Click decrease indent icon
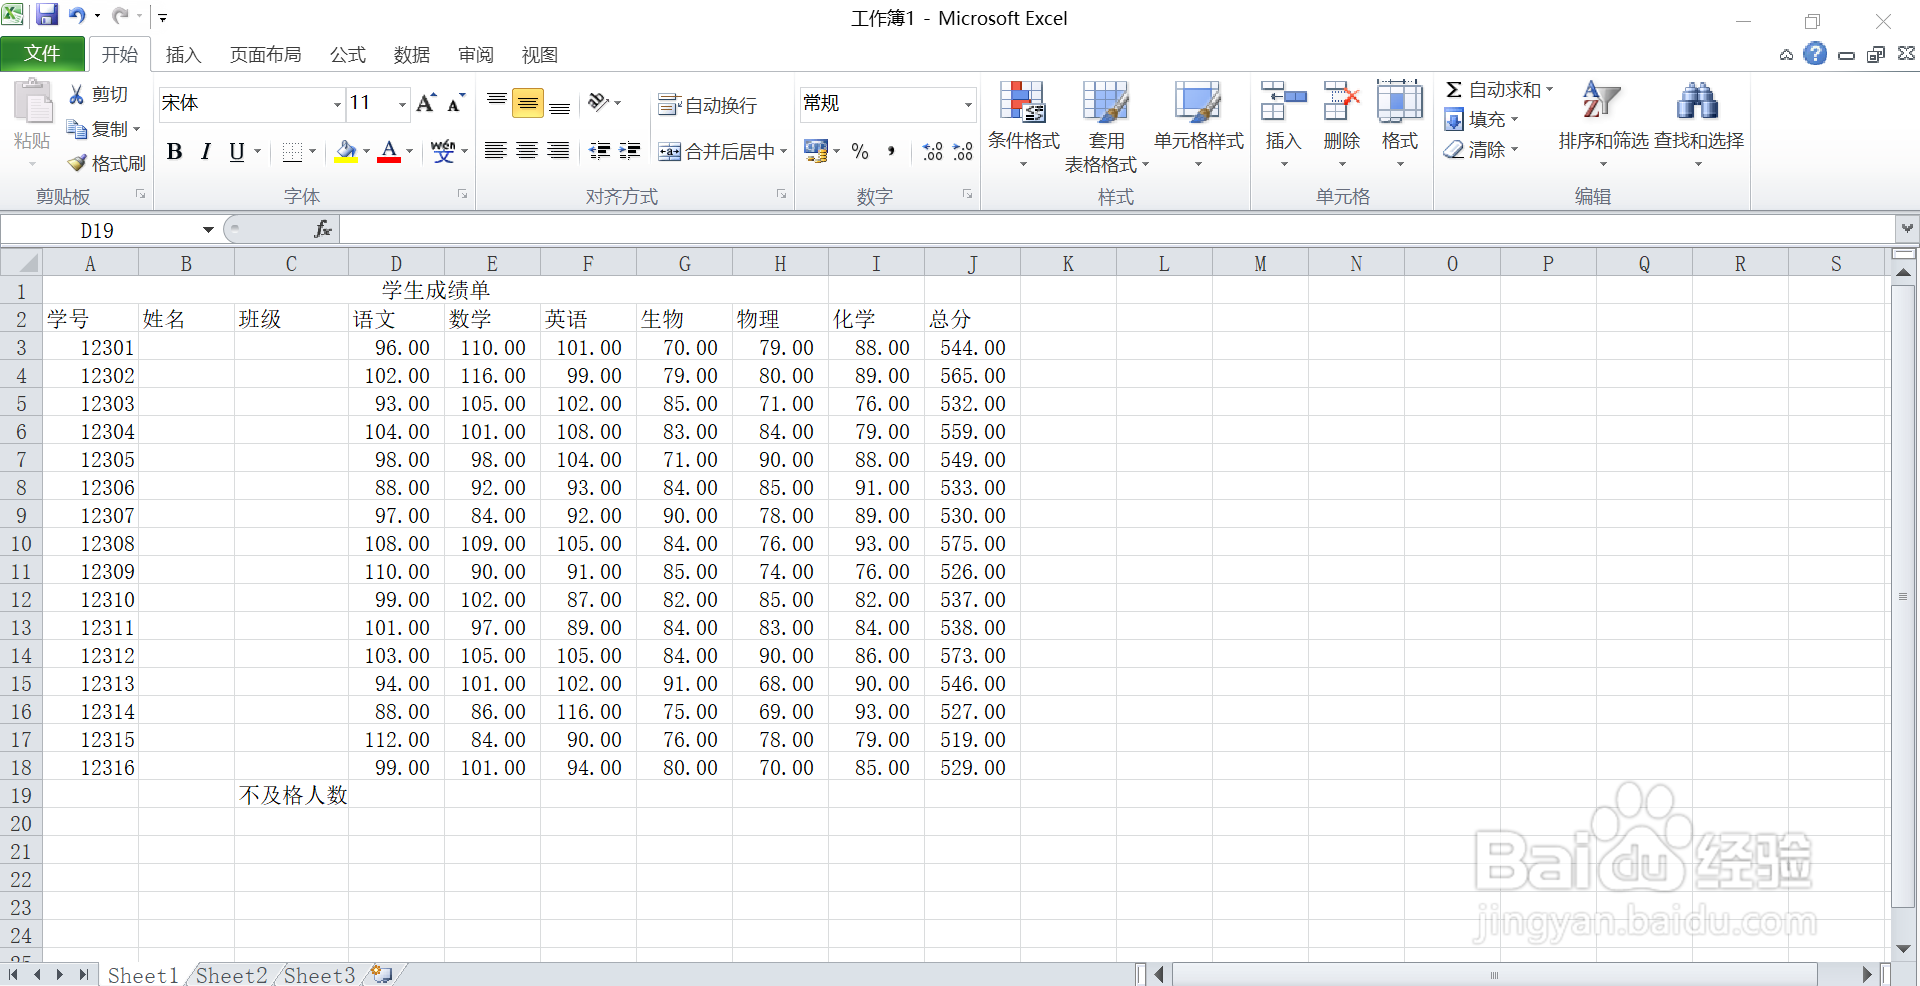 coord(600,151)
